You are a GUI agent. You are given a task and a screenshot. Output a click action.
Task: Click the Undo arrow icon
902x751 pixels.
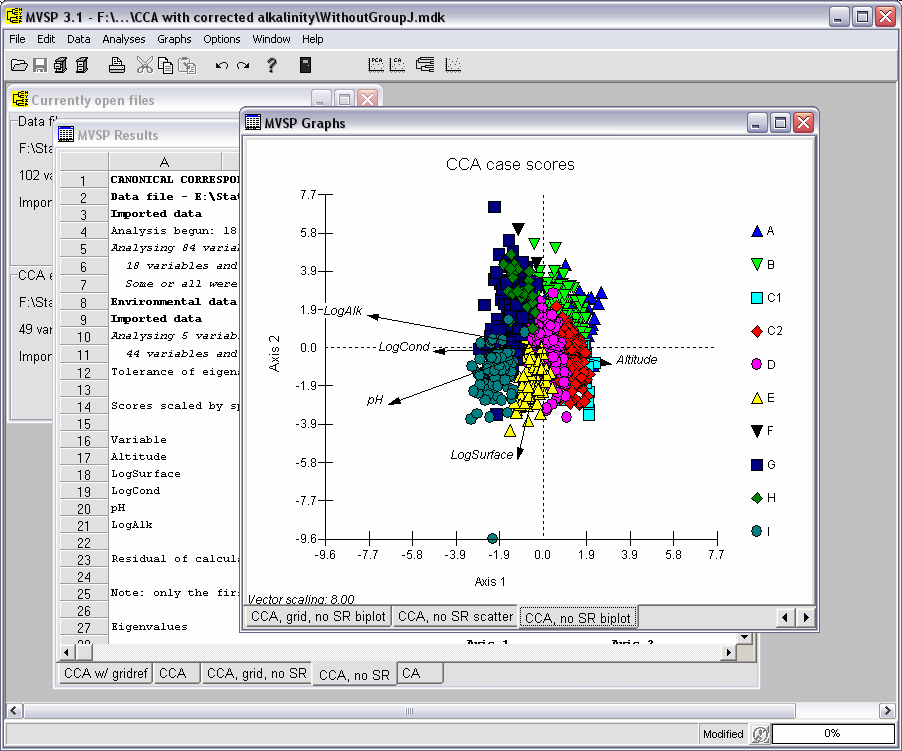click(221, 65)
